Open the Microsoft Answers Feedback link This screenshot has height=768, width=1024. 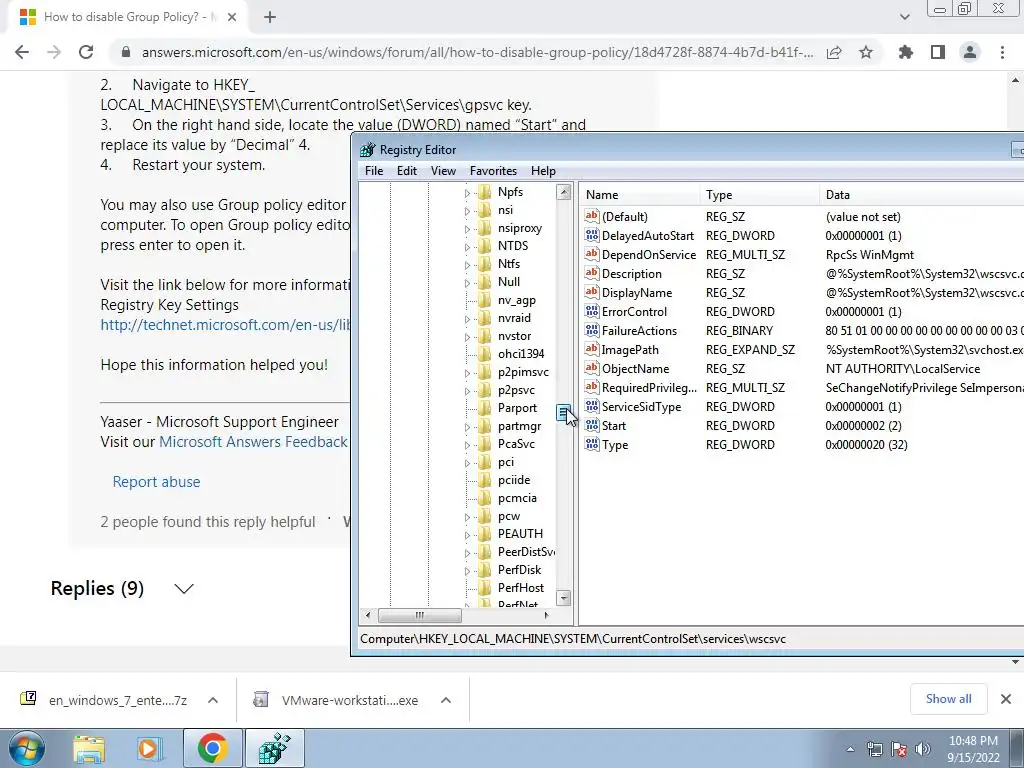pos(253,441)
